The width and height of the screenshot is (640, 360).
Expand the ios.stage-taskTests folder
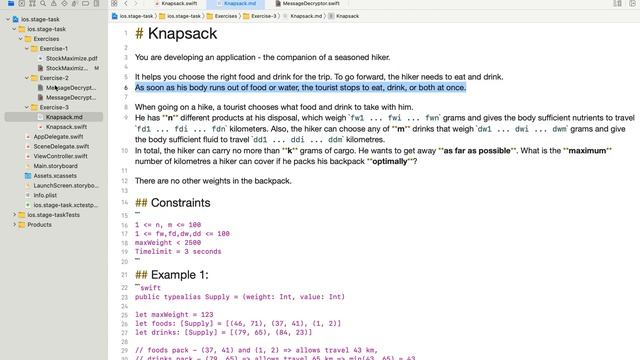(x=14, y=215)
